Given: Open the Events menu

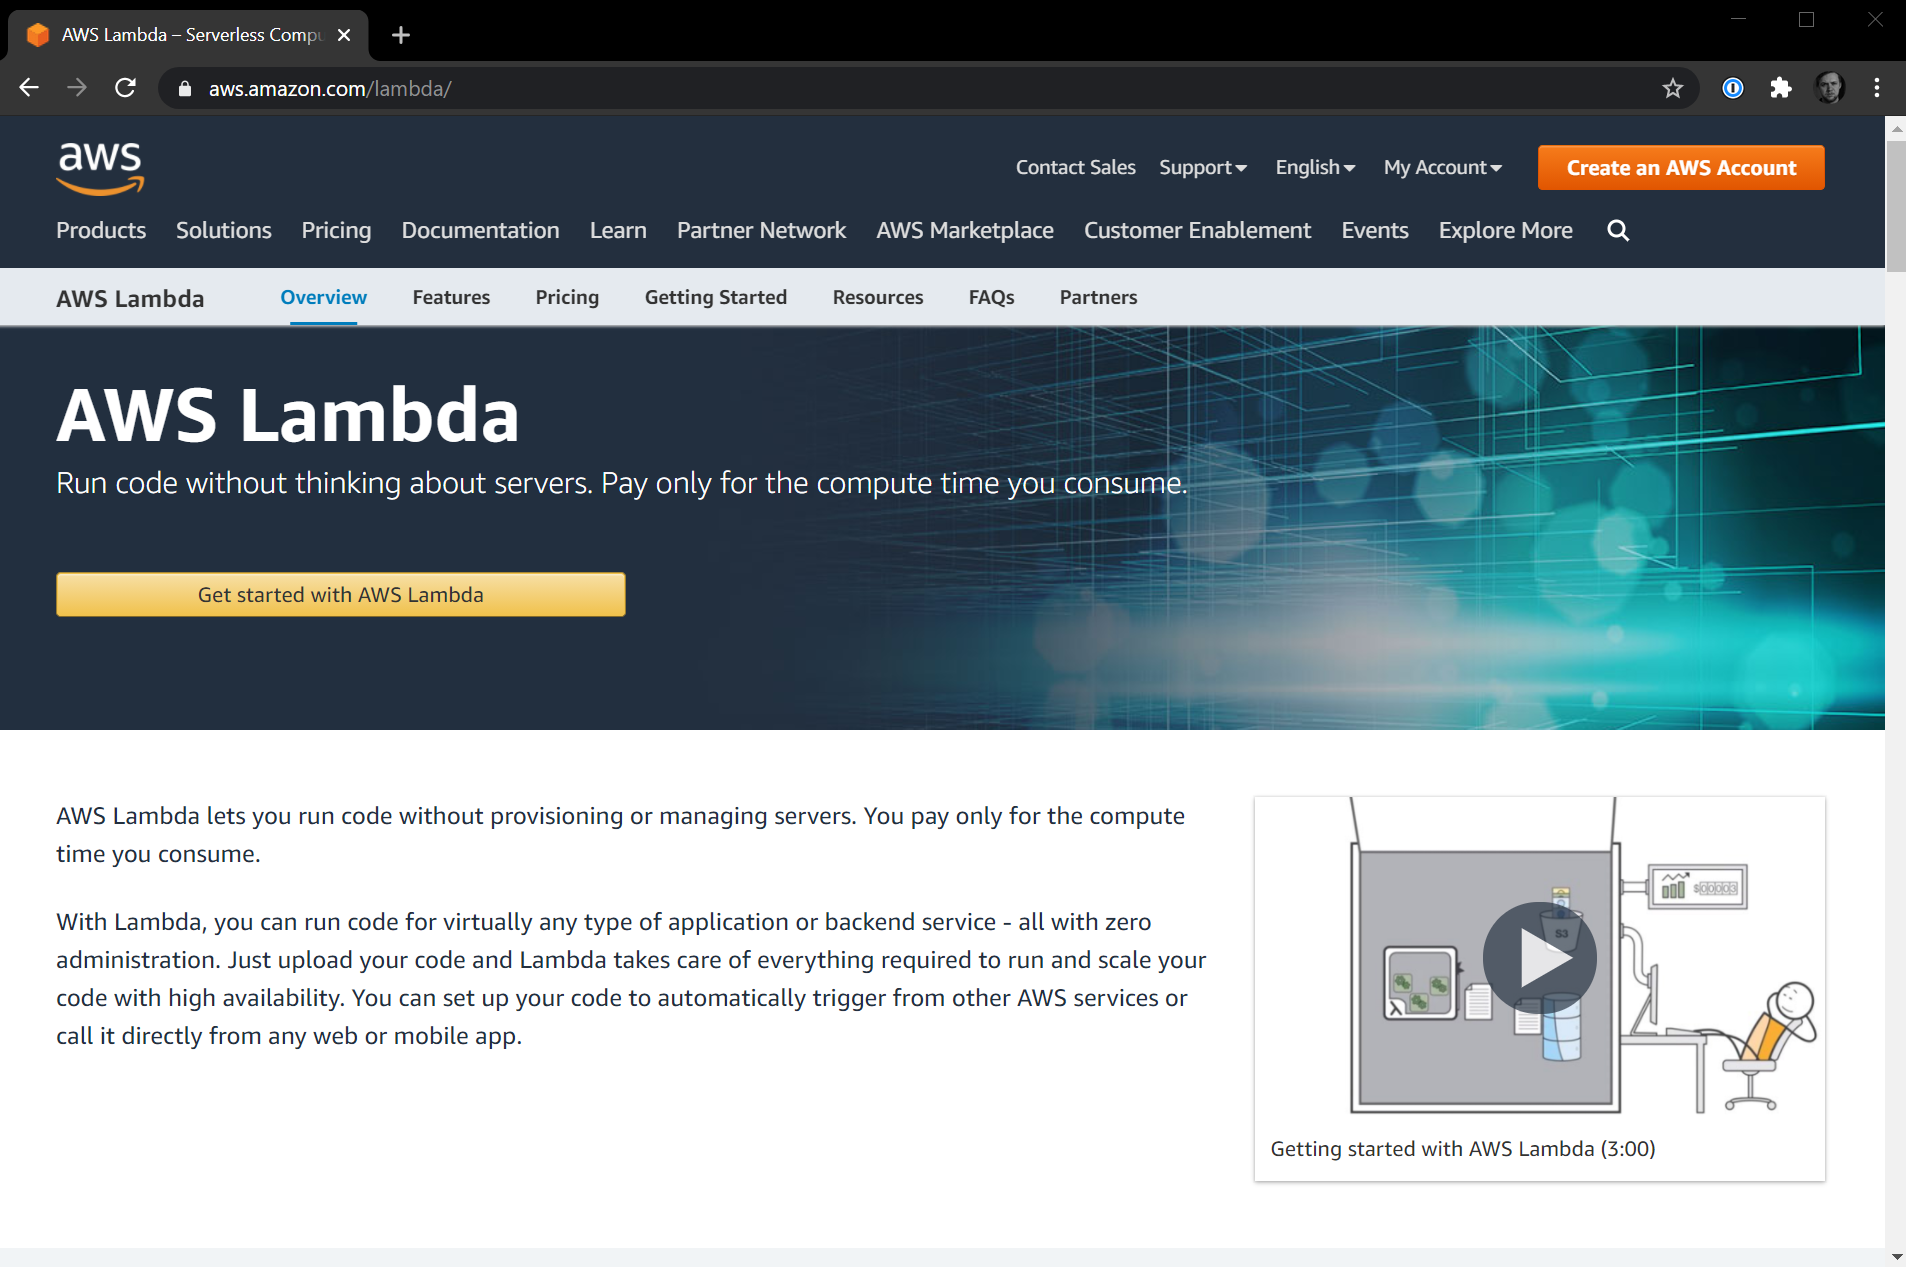Looking at the screenshot, I should tap(1375, 231).
